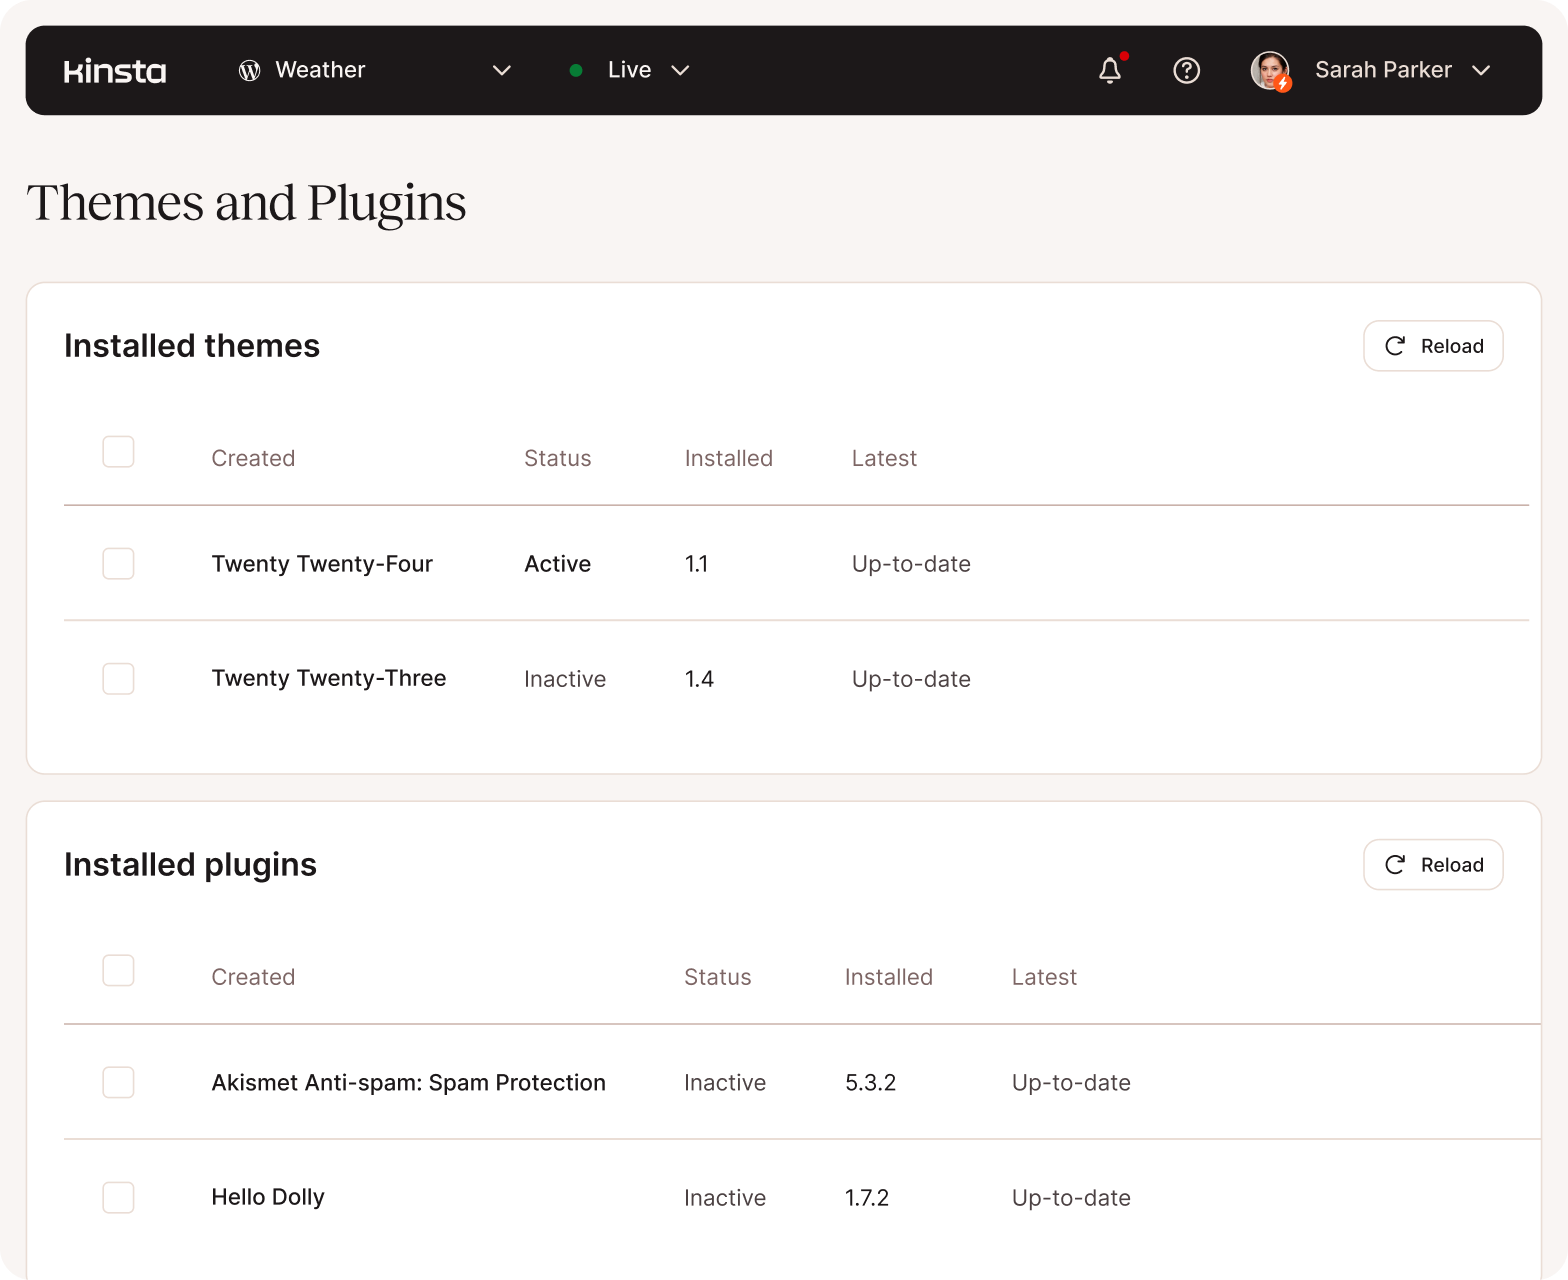Click the WordPress icon beside Weather
Image resolution: width=1568 pixels, height=1280 pixels.
tap(250, 70)
